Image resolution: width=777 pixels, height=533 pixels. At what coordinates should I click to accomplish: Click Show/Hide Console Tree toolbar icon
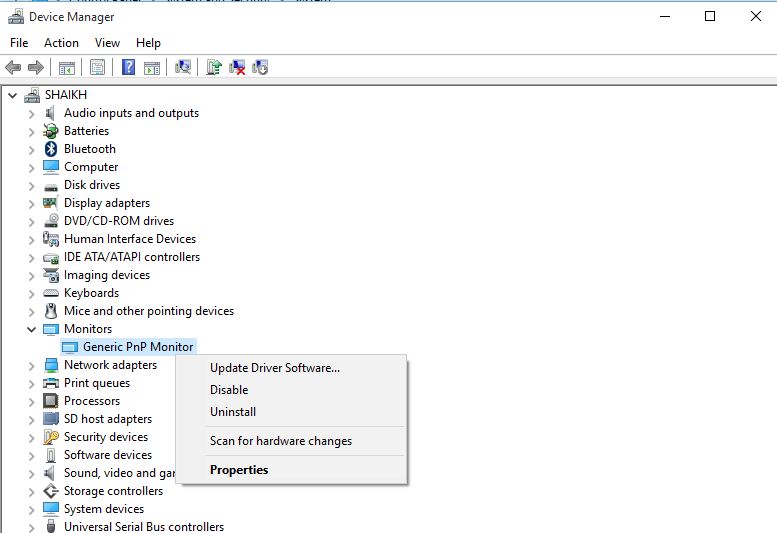(66, 68)
